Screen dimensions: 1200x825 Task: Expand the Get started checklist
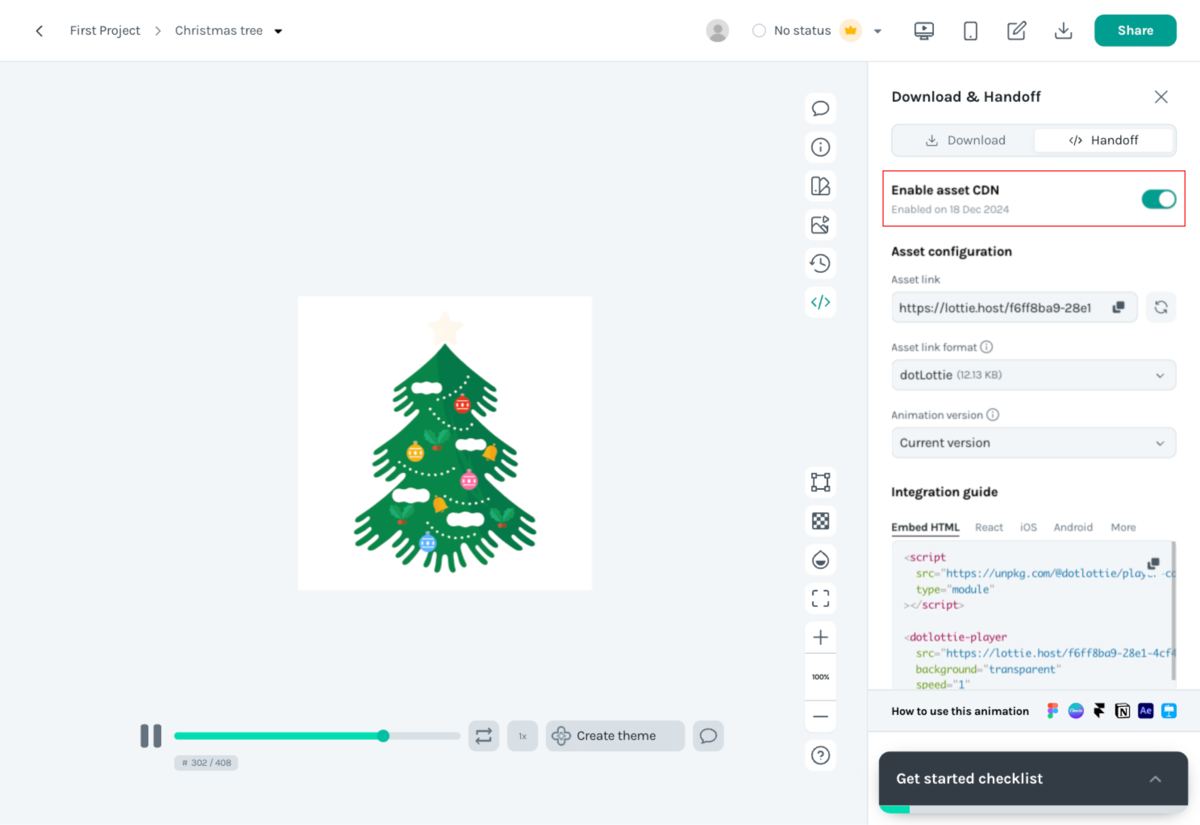[x=1155, y=779]
